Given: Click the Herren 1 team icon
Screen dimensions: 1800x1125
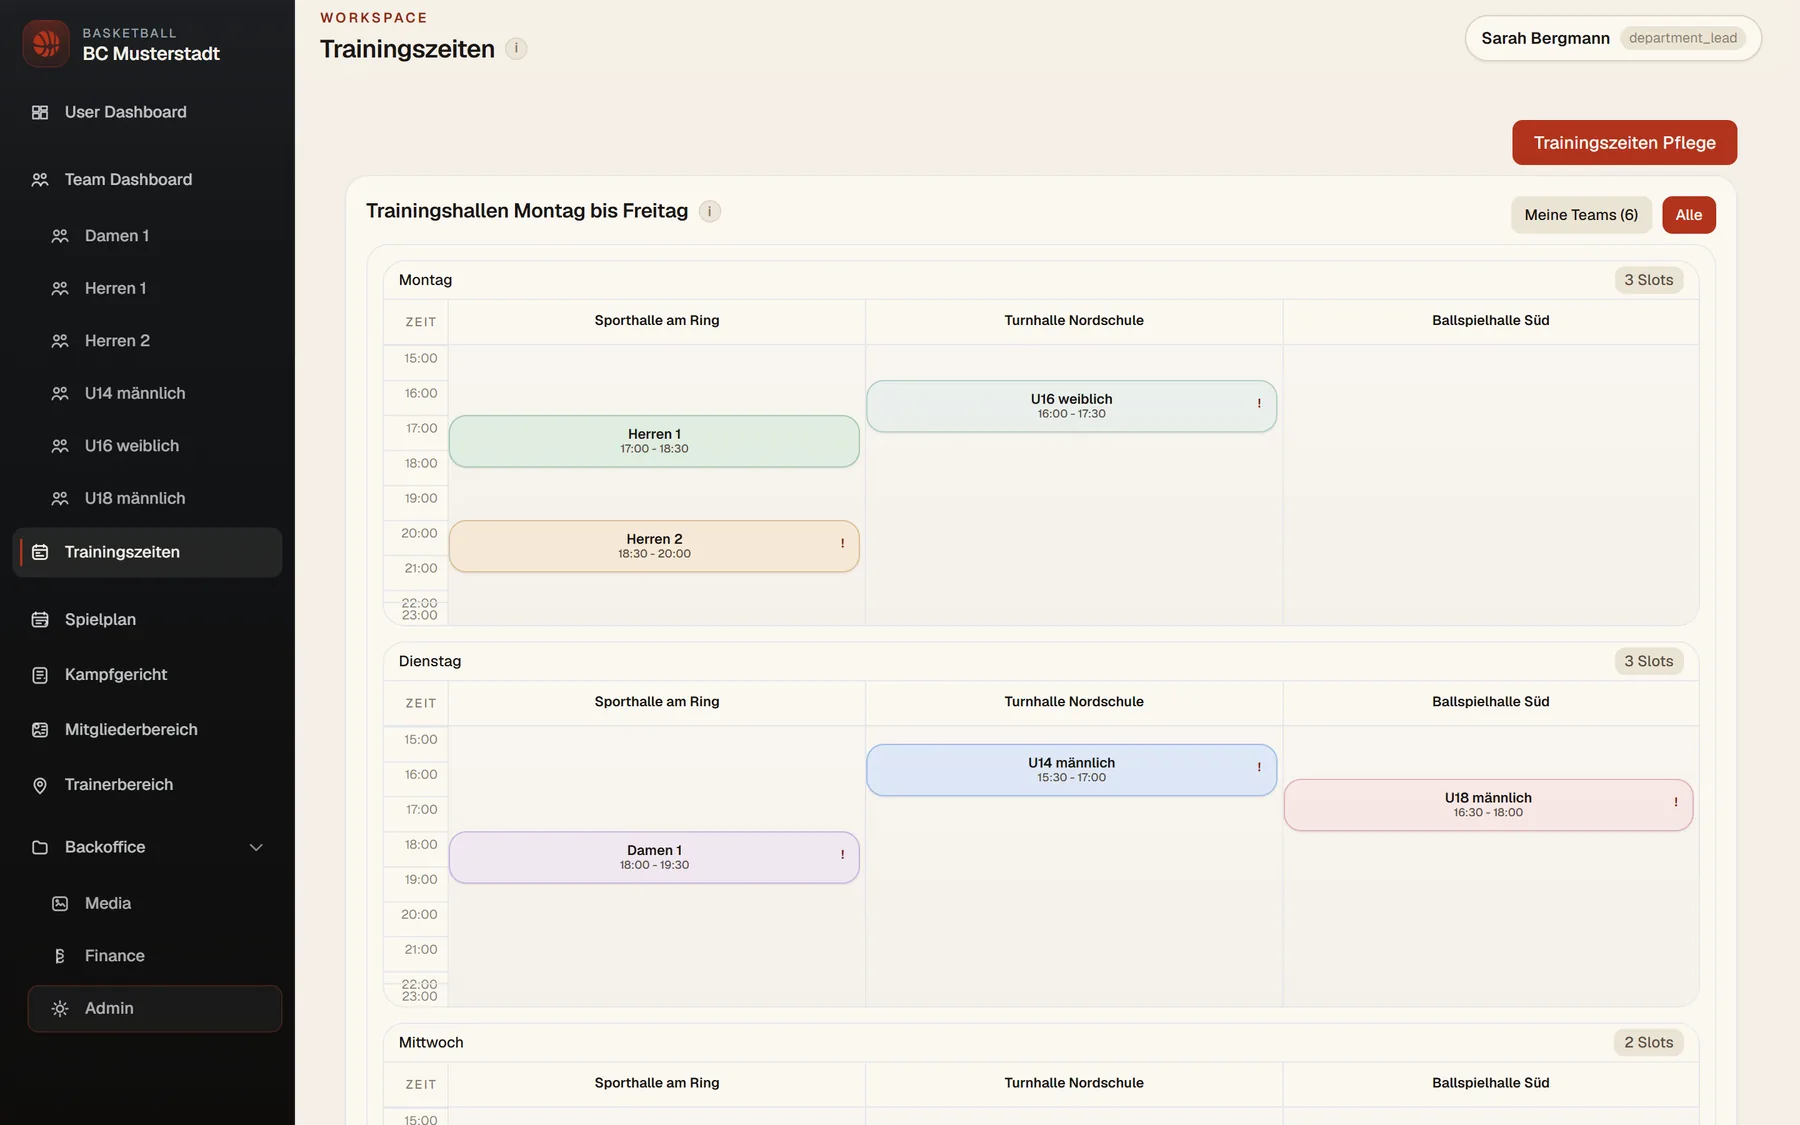Looking at the screenshot, I should point(60,288).
